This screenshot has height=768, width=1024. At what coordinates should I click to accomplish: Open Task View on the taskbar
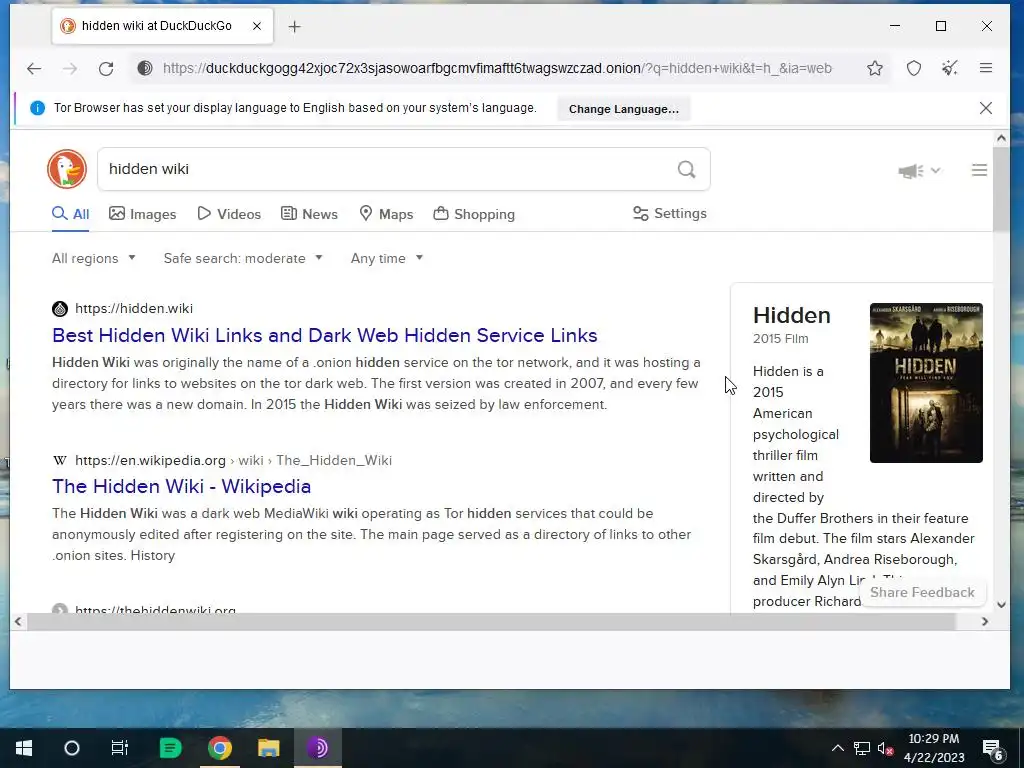point(120,748)
